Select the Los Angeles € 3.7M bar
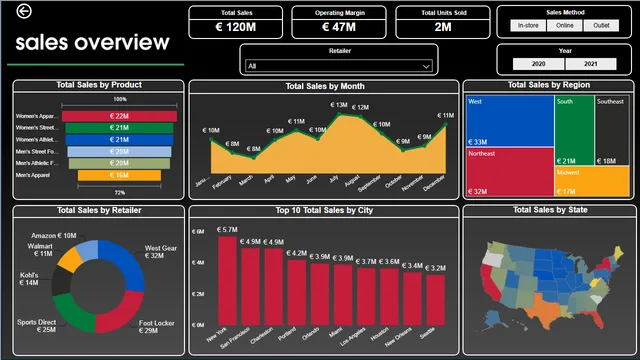This screenshot has width=640, height=360. (366, 296)
